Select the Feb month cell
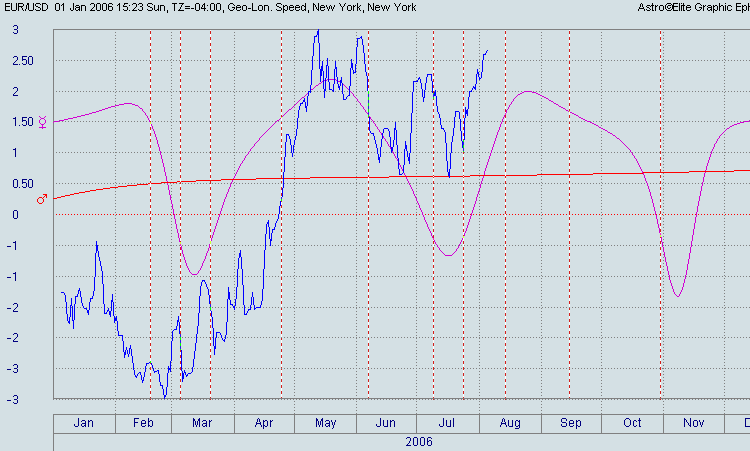 click(143, 424)
